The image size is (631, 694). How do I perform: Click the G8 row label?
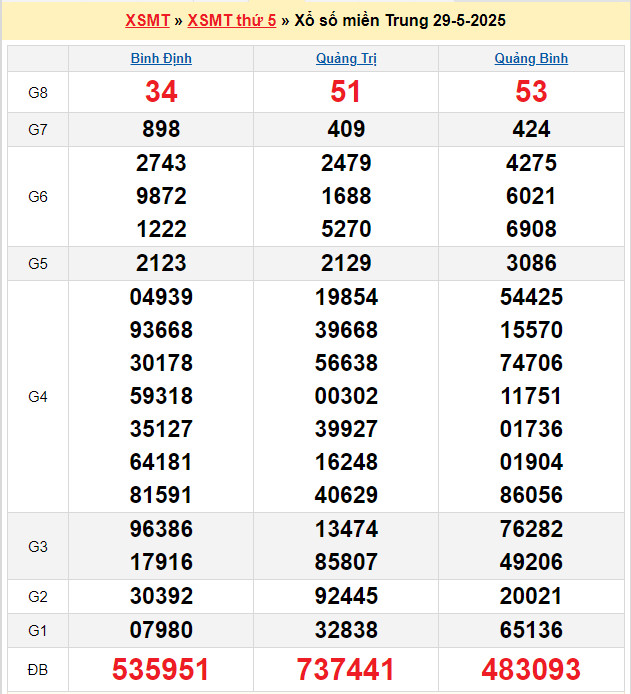click(x=38, y=93)
